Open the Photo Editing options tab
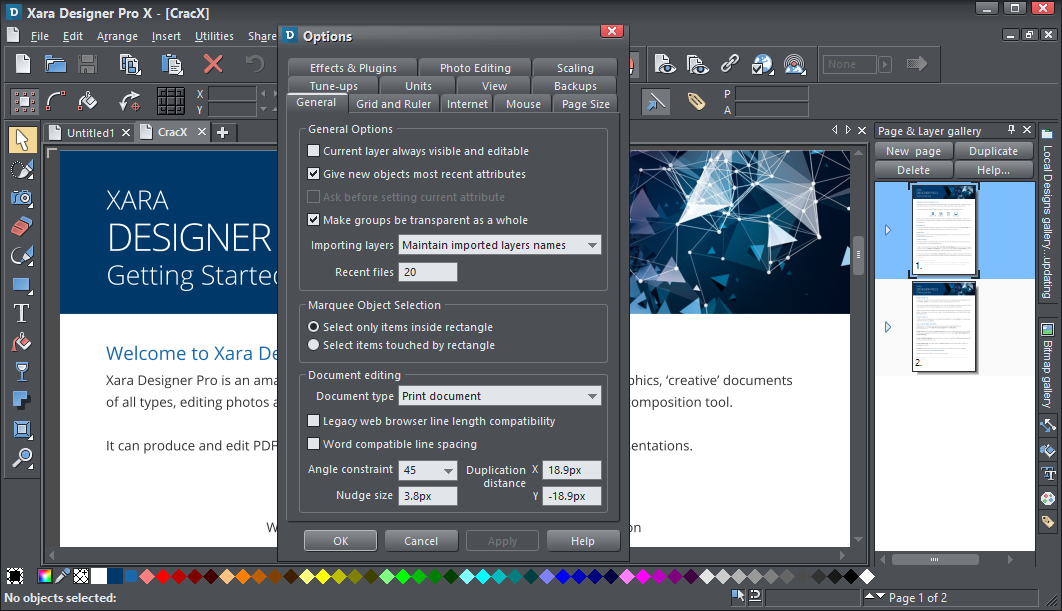The width and height of the screenshot is (1062, 611). [x=475, y=68]
